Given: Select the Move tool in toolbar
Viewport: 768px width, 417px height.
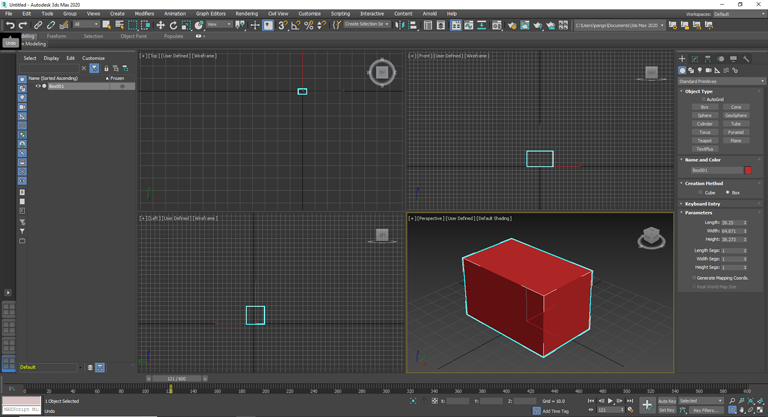Looking at the screenshot, I should pyautogui.click(x=160, y=25).
